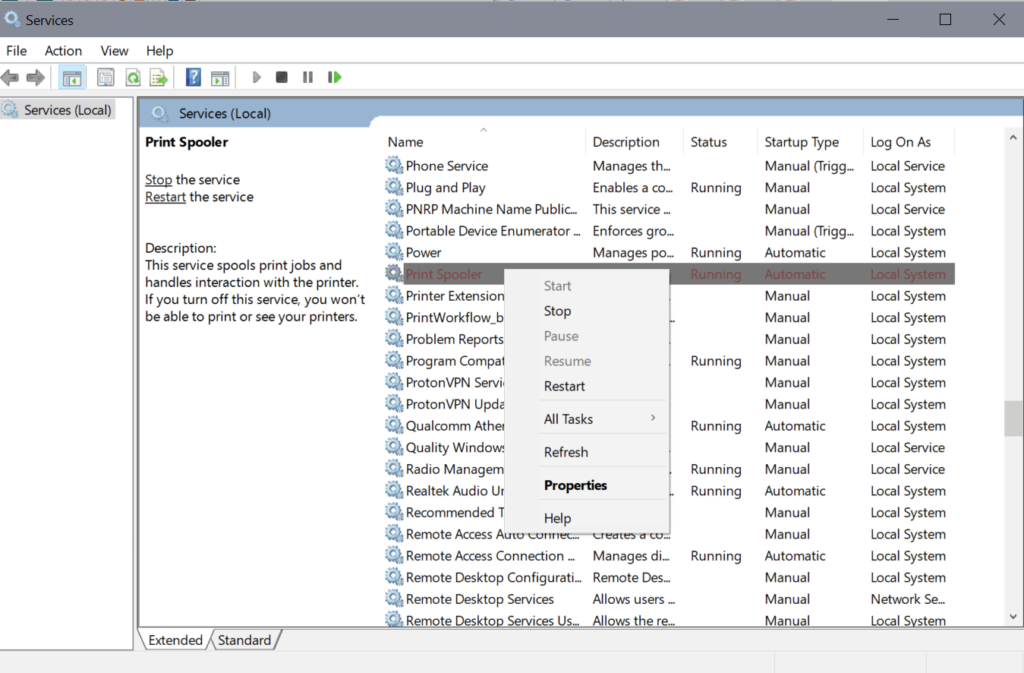Choose Restart from the context menu
This screenshot has width=1024, height=673.
point(564,386)
